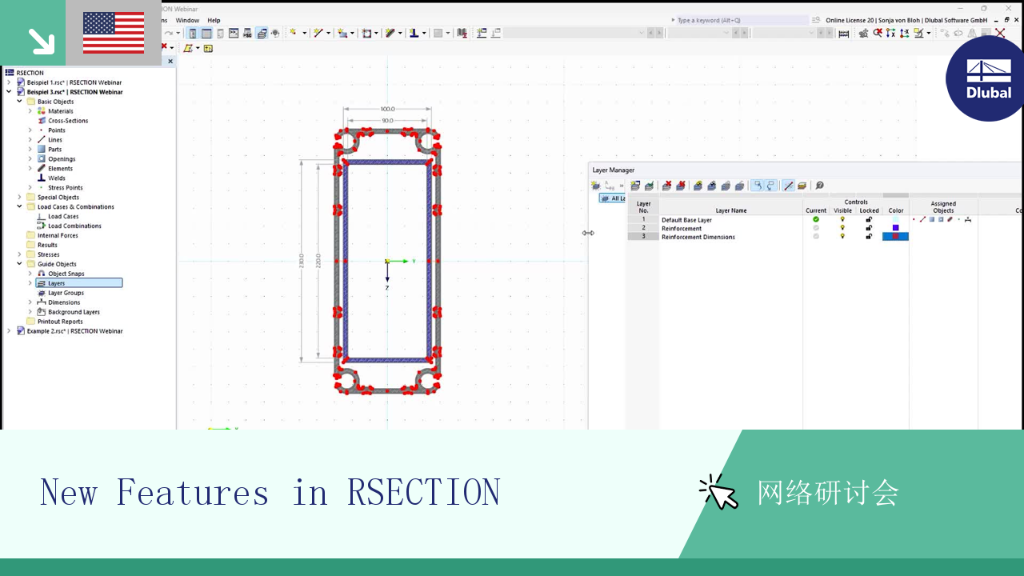Screen dimensions: 1024x576
Task: Select Dimensions in navigator tree
Action: coord(64,302)
